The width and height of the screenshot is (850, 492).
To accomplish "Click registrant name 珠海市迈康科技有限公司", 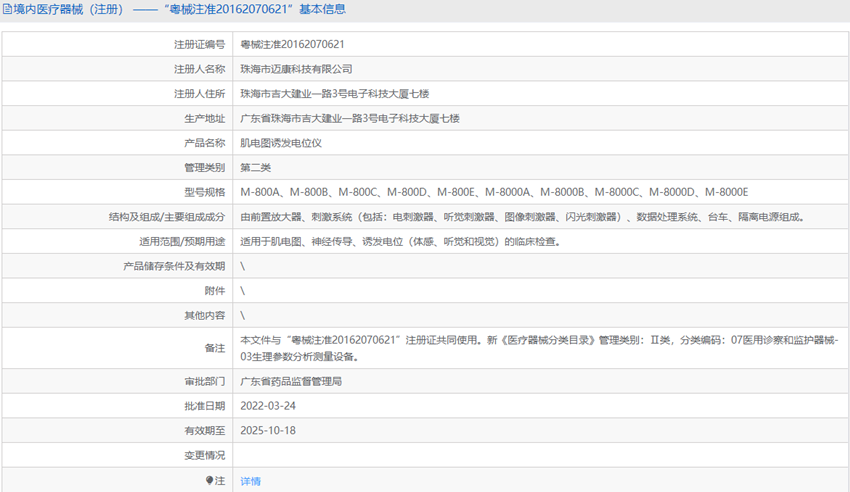I will (296, 69).
